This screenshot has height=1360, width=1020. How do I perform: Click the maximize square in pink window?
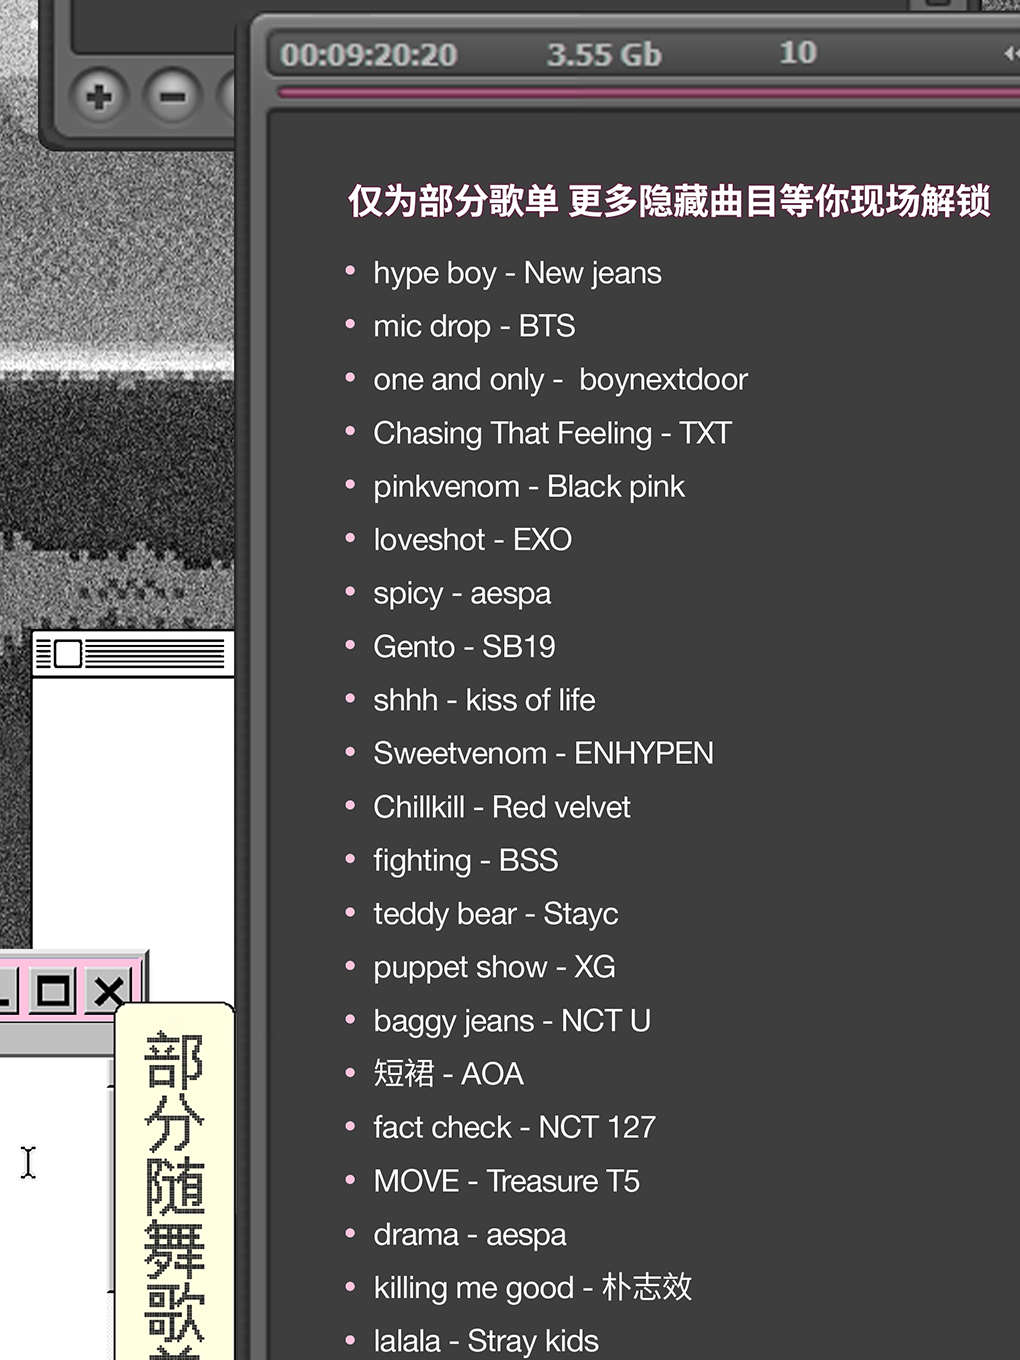click(x=53, y=991)
